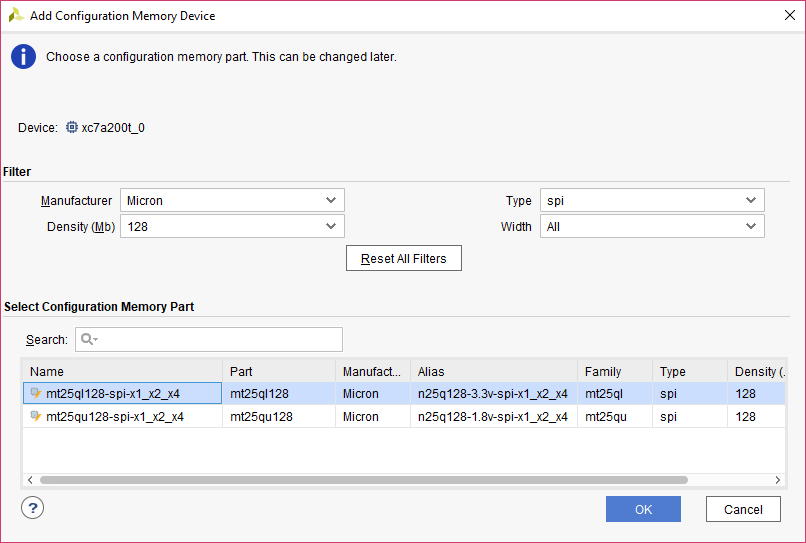Image resolution: width=806 pixels, height=543 pixels.
Task: Click the mt25qu128 memory part icon
Action: click(x=36, y=417)
